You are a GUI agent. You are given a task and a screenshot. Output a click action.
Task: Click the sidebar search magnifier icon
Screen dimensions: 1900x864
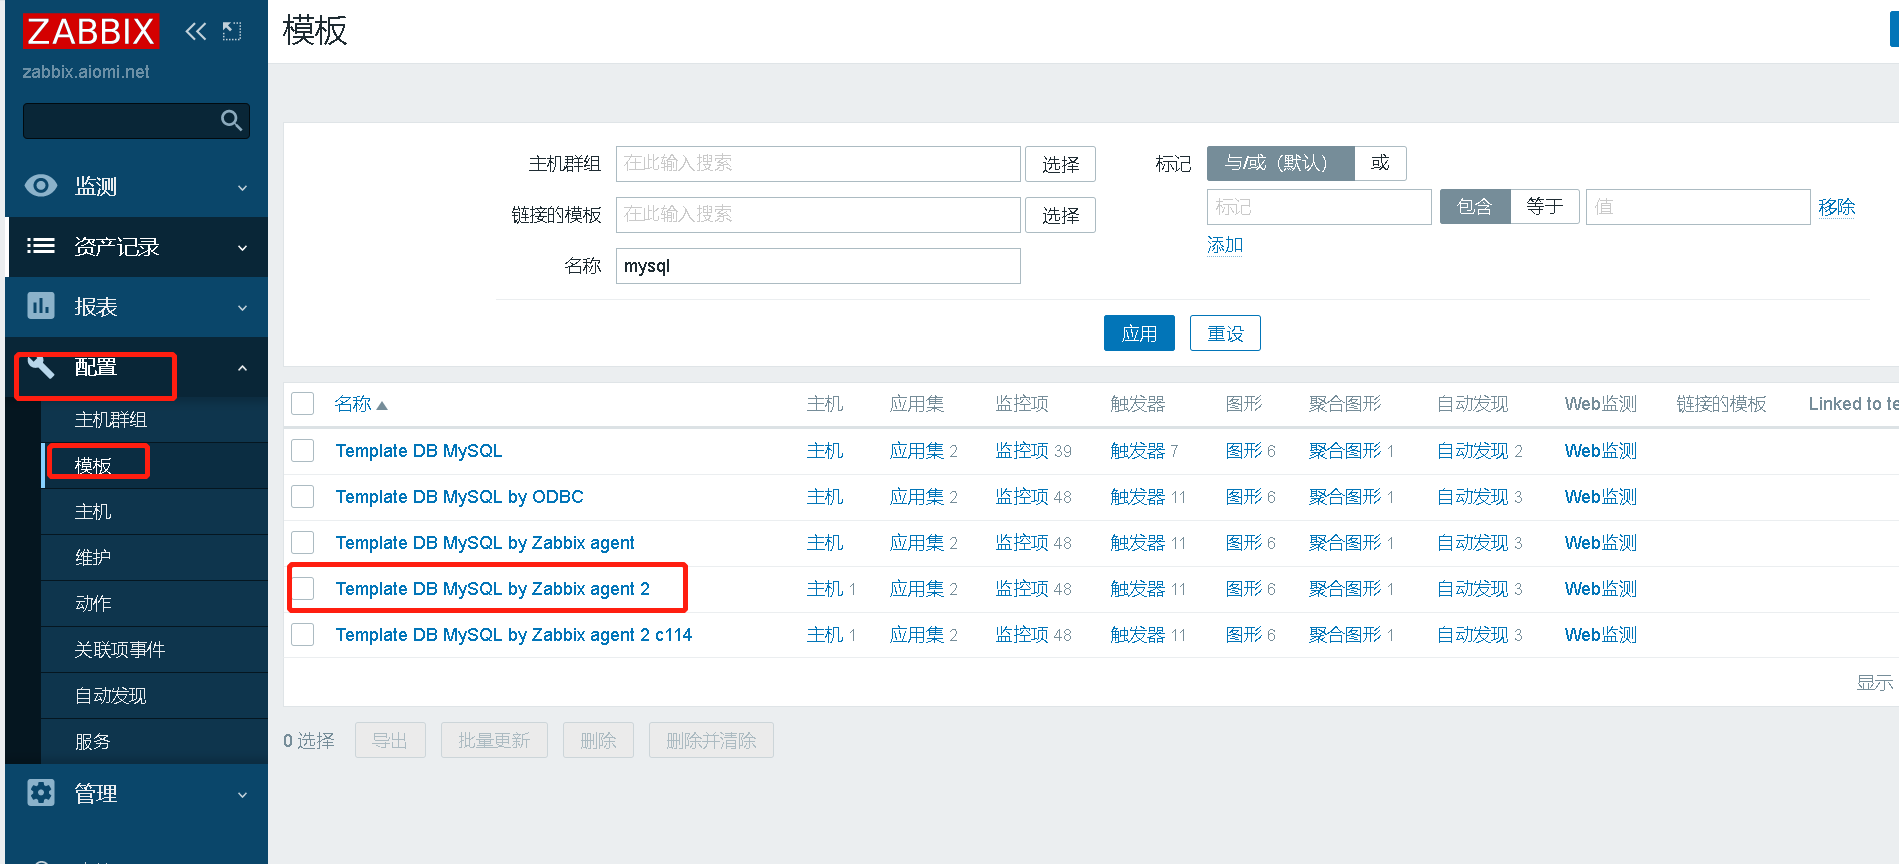coord(231,121)
